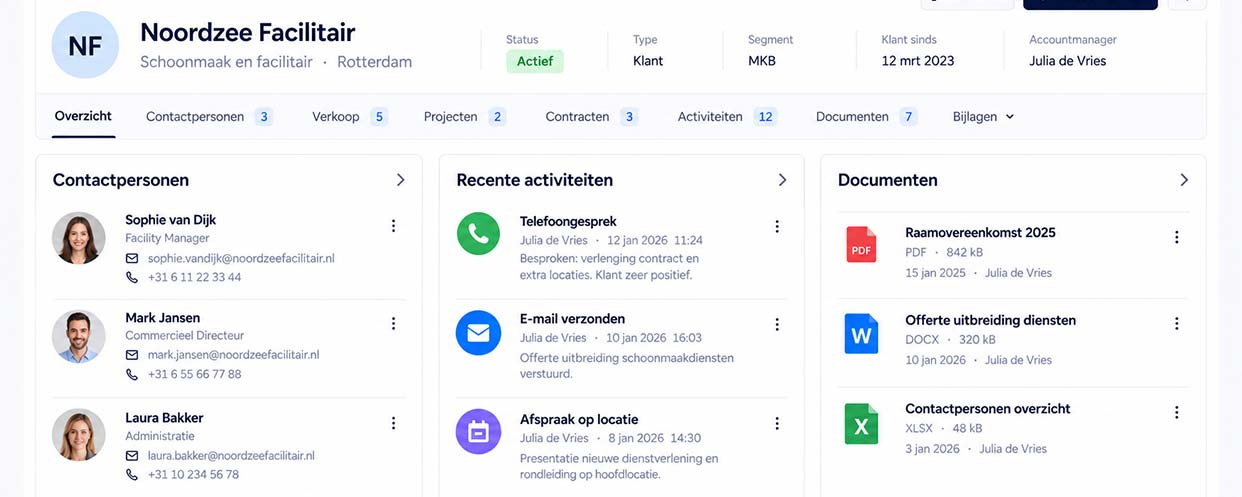
Task: Click the green Excel spreadsheet icon
Action: 861,423
